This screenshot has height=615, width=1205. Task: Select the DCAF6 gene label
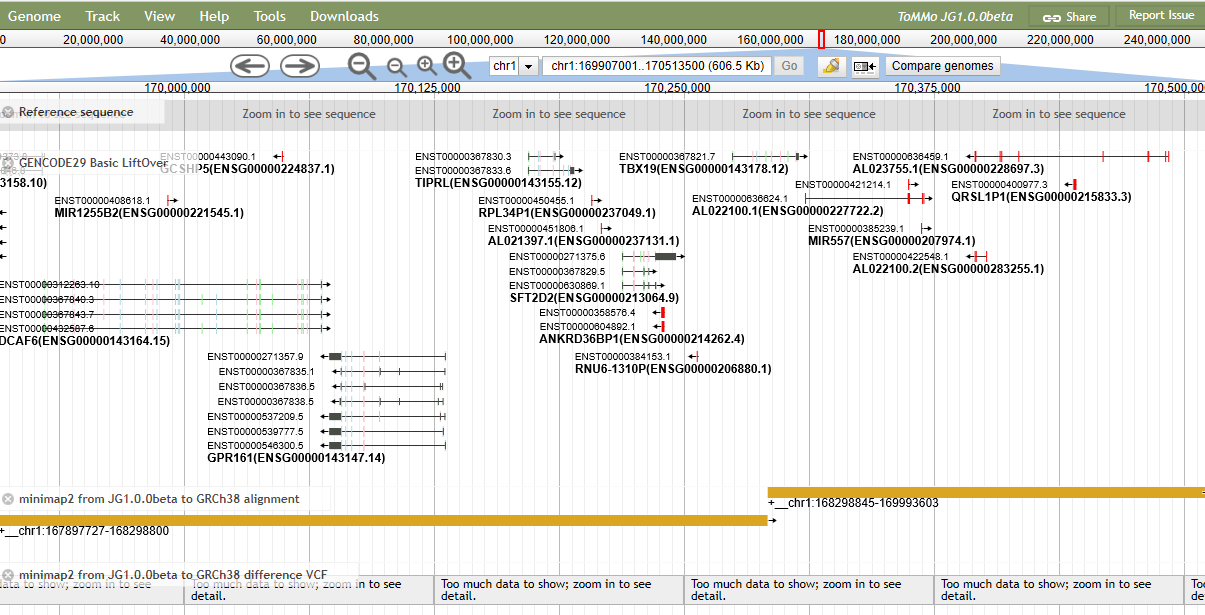(x=85, y=341)
